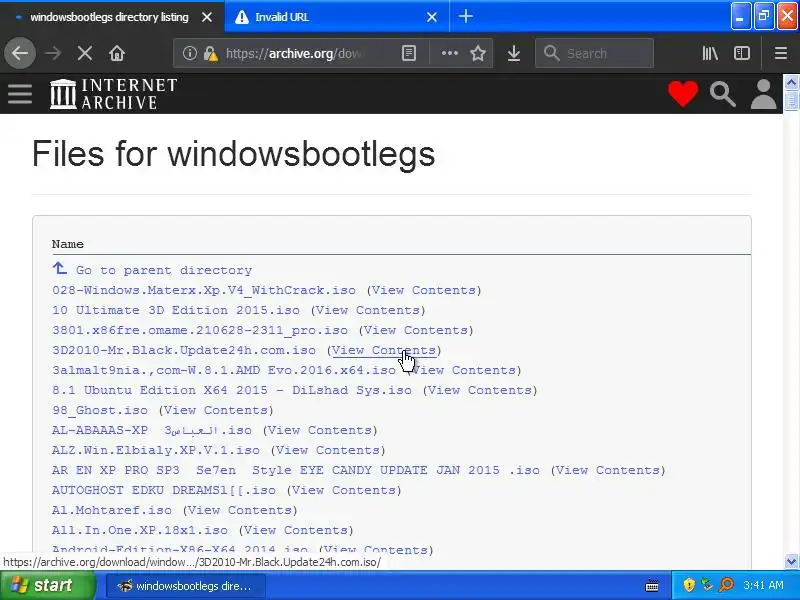Open the user account avatar icon
Viewport: 800px width, 600px height.
pyautogui.click(x=763, y=94)
